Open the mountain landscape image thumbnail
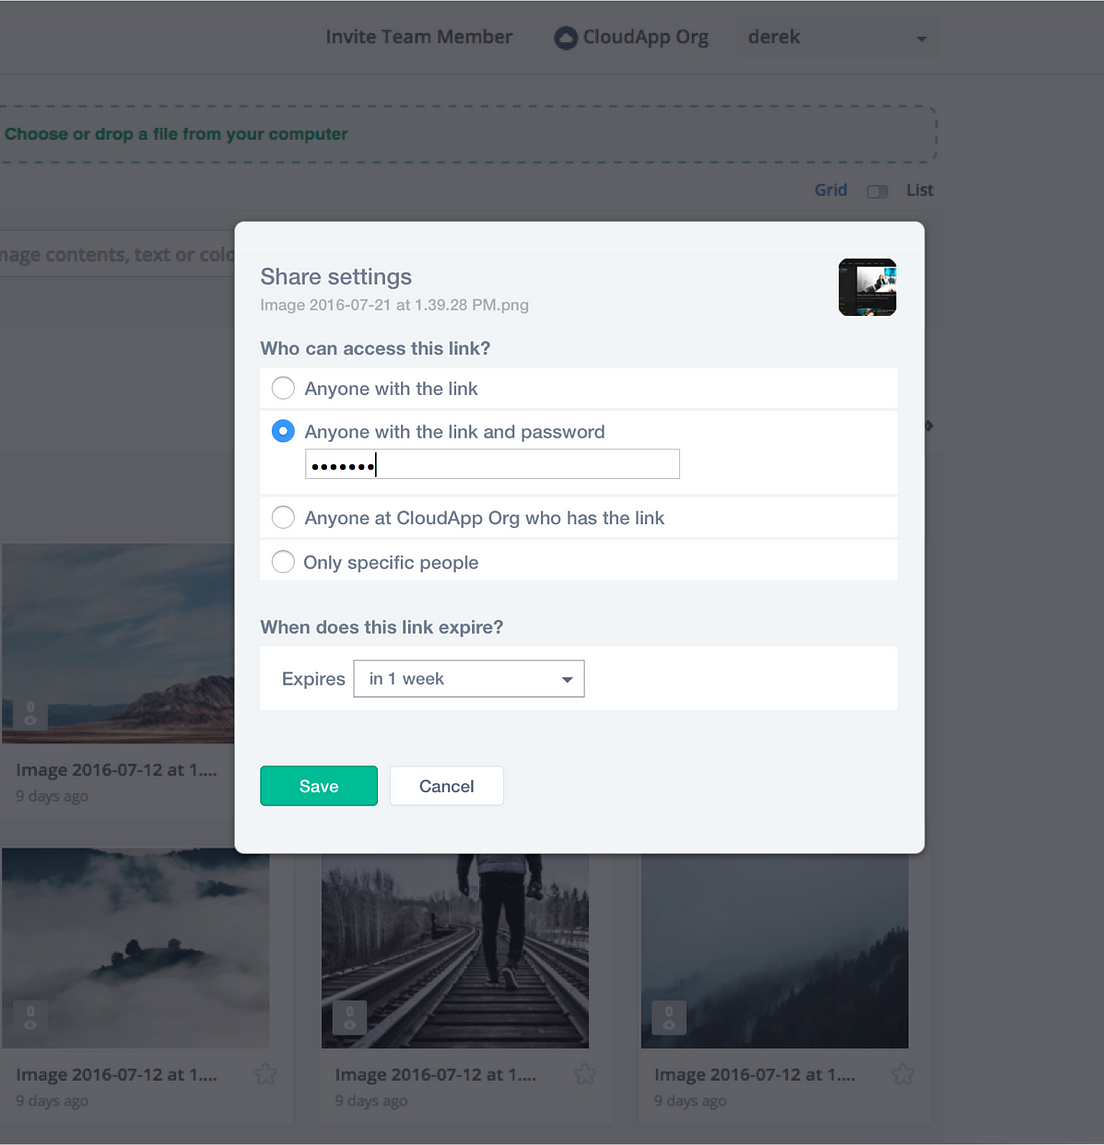 [x=118, y=643]
